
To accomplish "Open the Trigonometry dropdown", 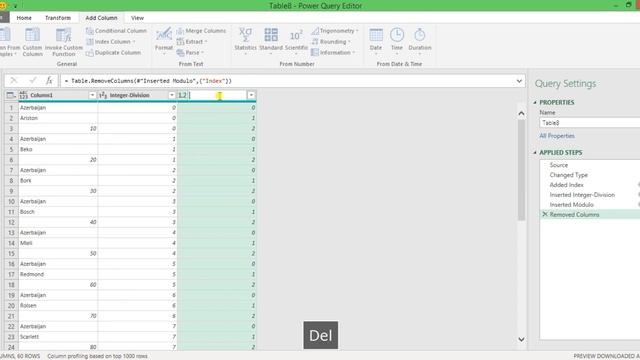I will [x=335, y=31].
